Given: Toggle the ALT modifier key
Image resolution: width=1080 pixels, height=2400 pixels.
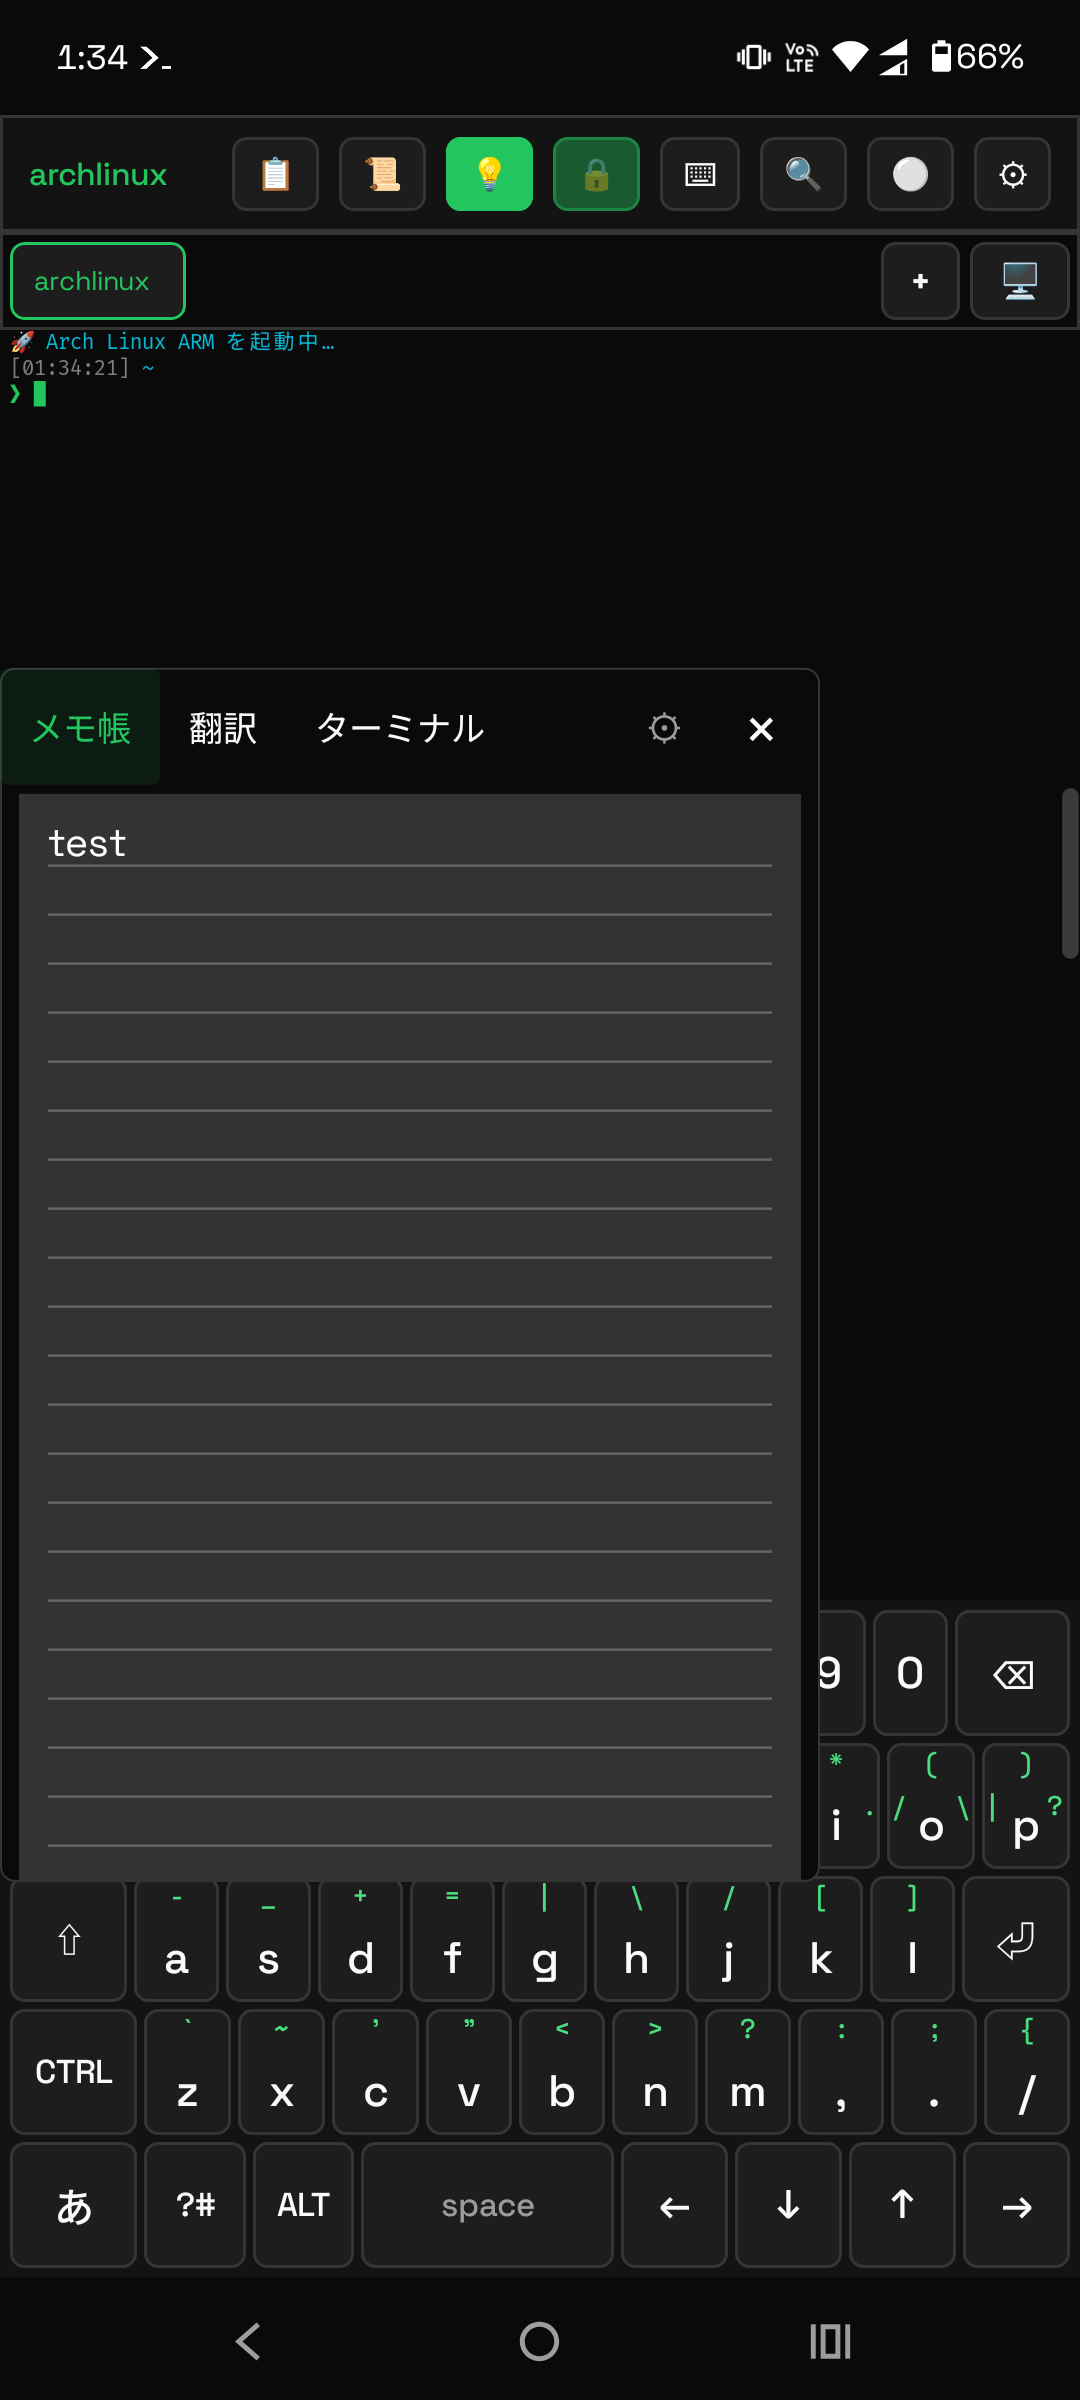Looking at the screenshot, I should (x=303, y=2205).
